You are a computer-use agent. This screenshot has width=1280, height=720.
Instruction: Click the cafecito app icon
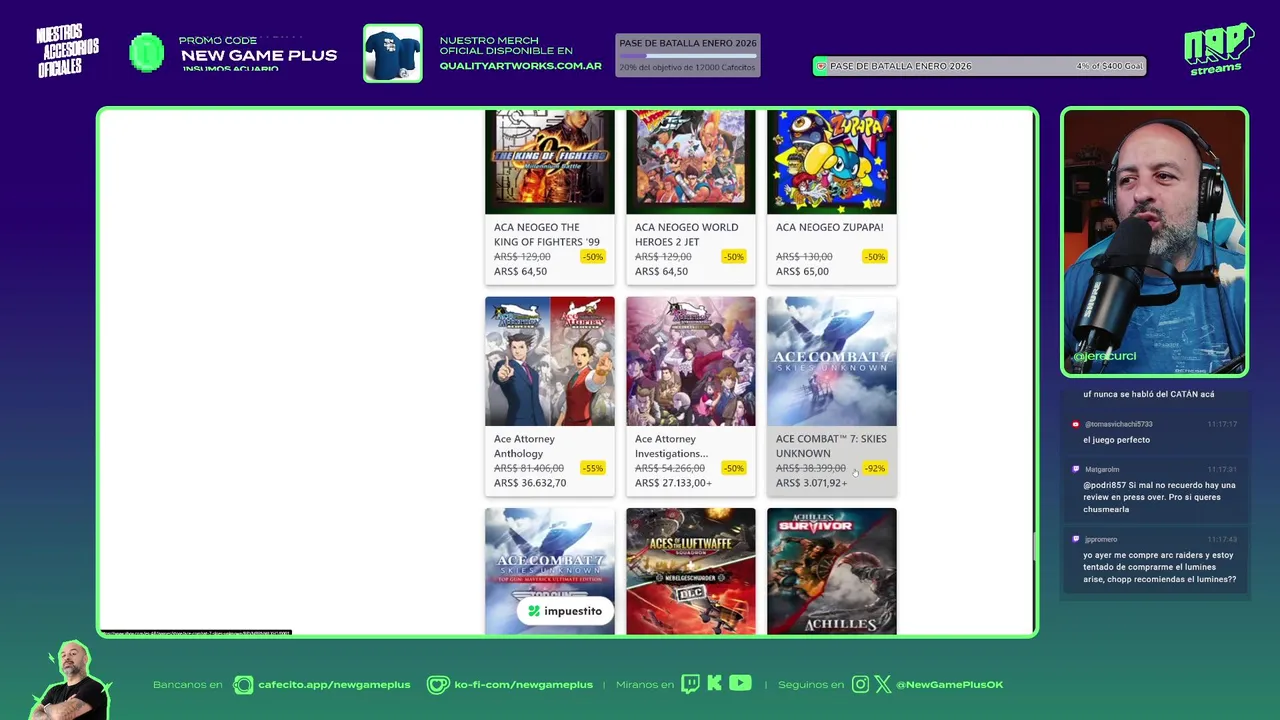coord(243,685)
